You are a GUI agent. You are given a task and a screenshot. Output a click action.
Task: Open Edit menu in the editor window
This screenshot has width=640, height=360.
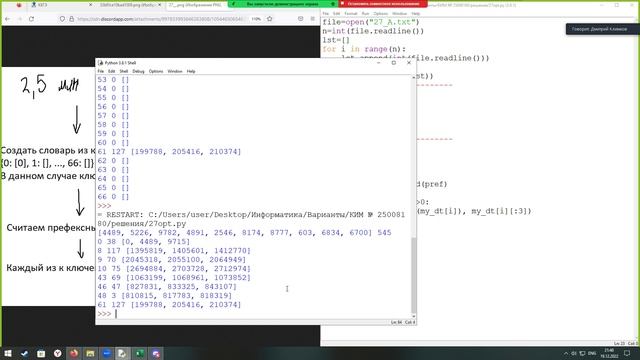point(336,13)
